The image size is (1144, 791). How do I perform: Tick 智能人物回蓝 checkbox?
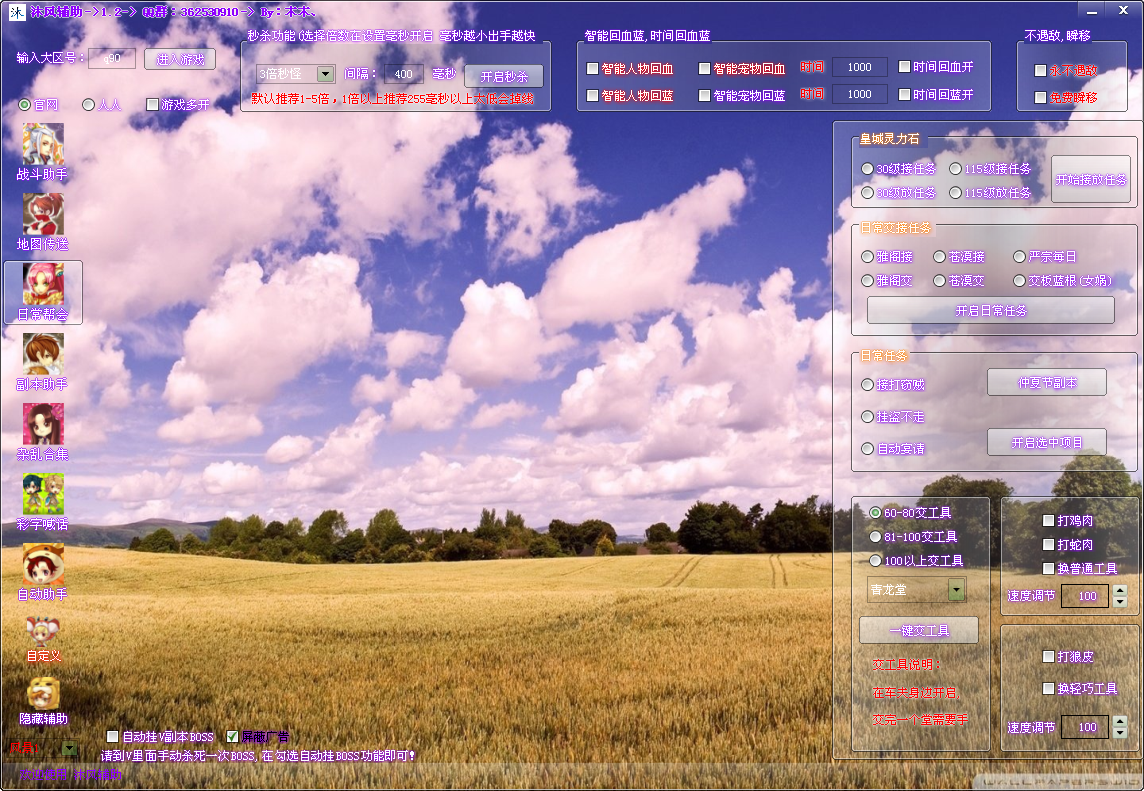click(x=592, y=96)
